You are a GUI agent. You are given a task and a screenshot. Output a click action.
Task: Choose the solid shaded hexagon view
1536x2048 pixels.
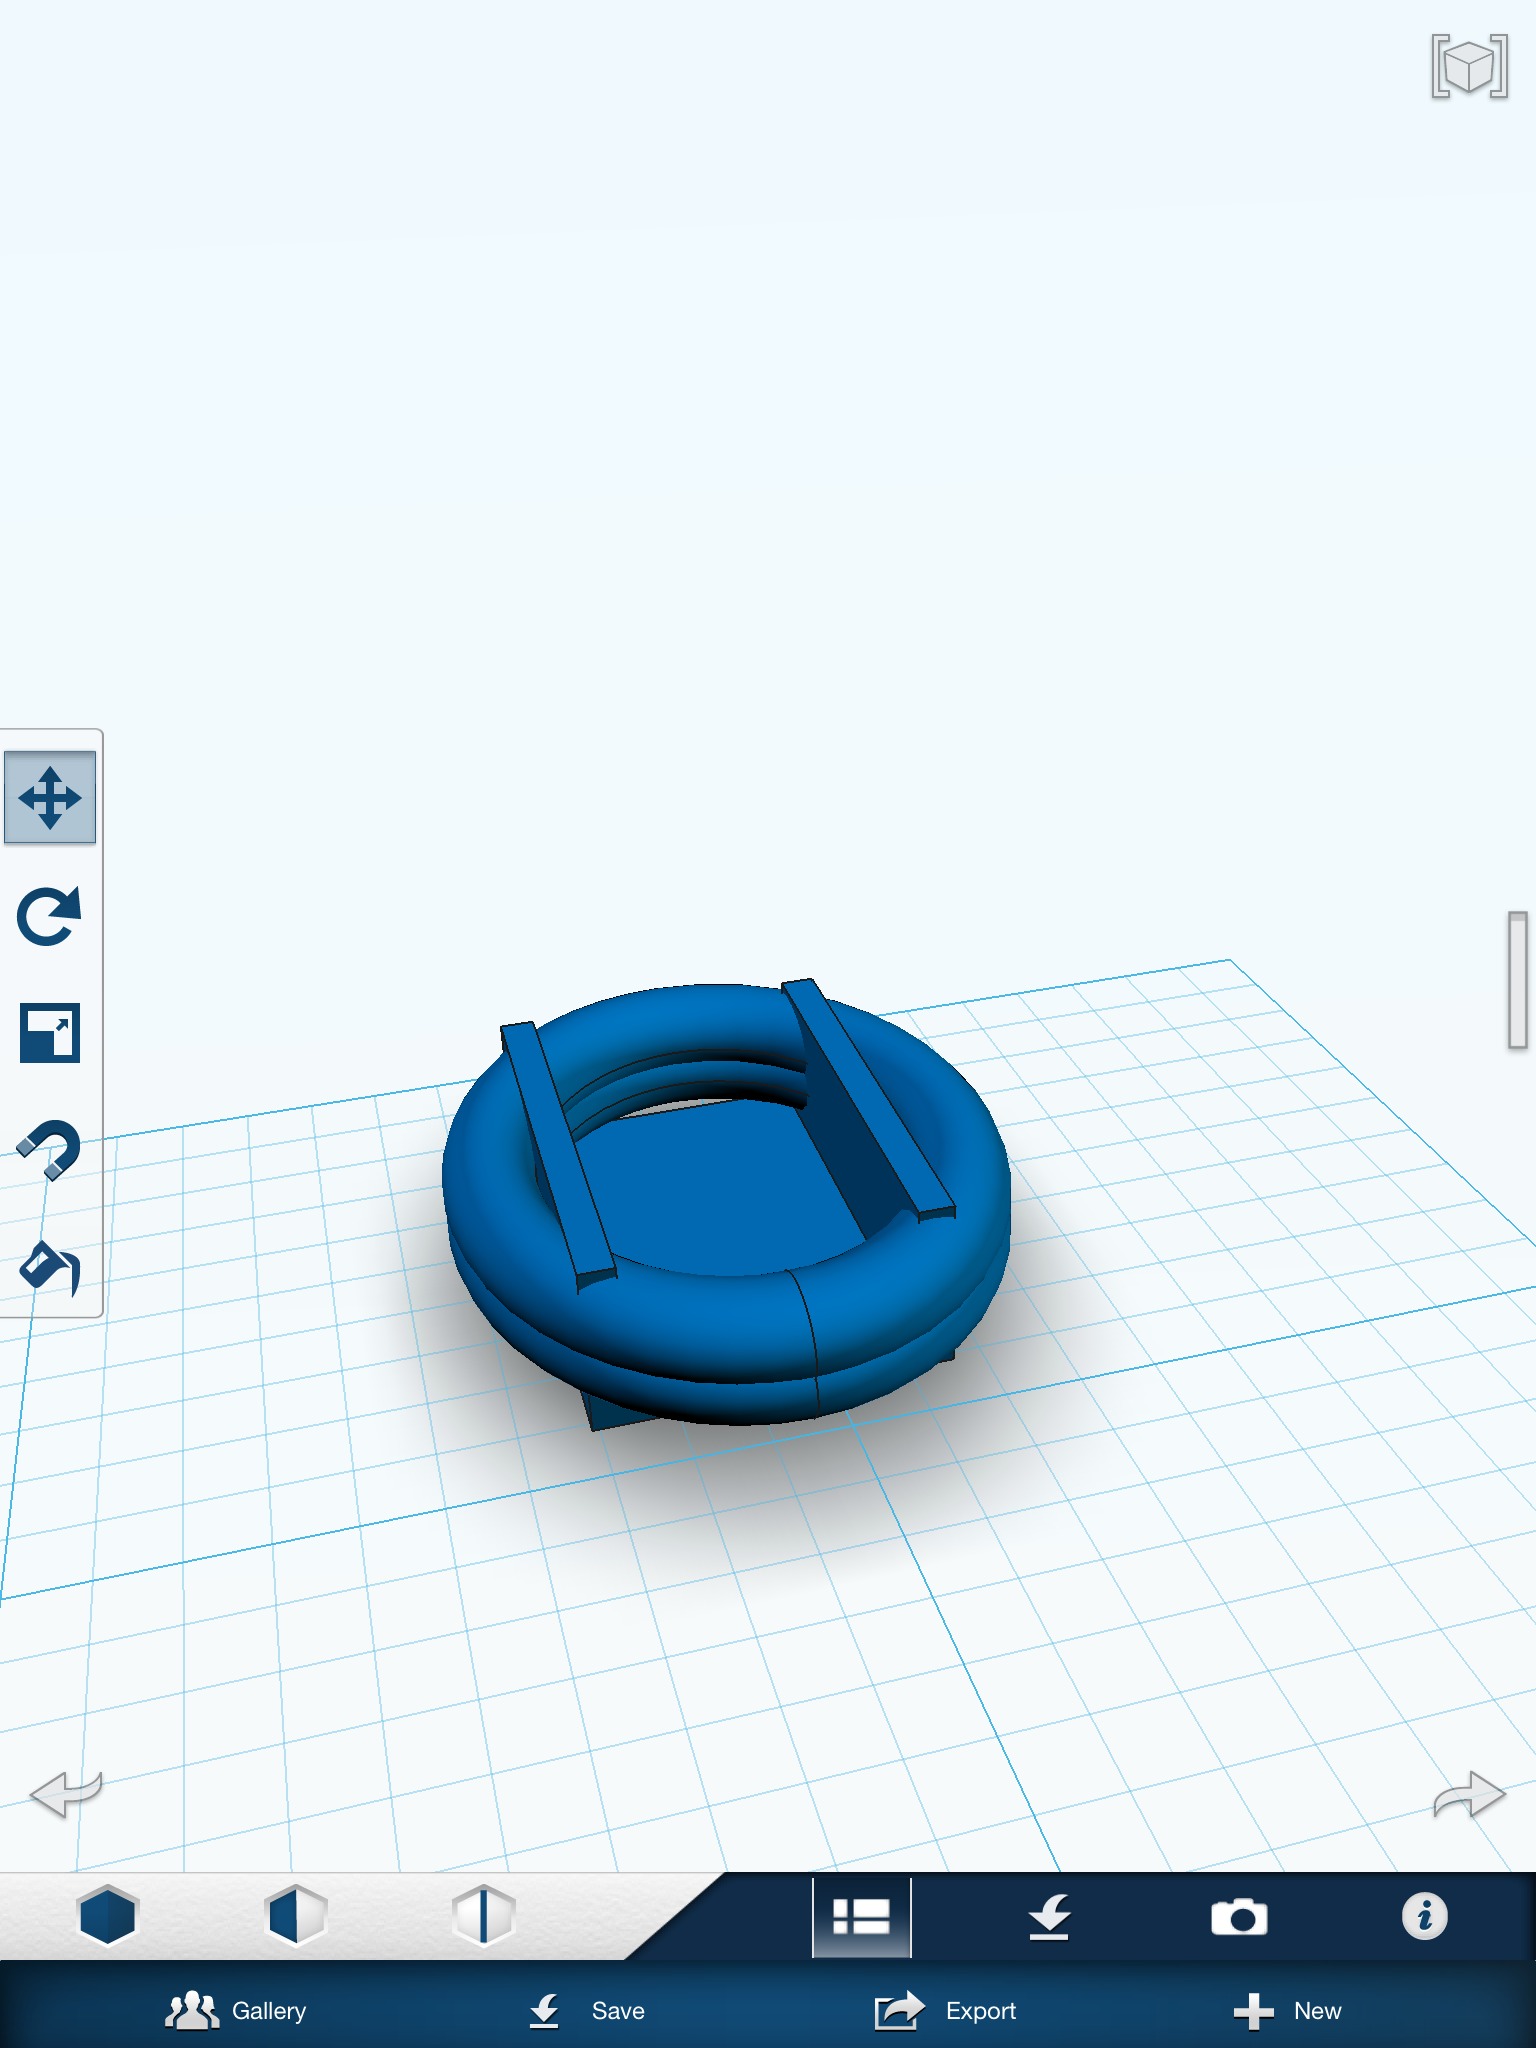[107, 1916]
